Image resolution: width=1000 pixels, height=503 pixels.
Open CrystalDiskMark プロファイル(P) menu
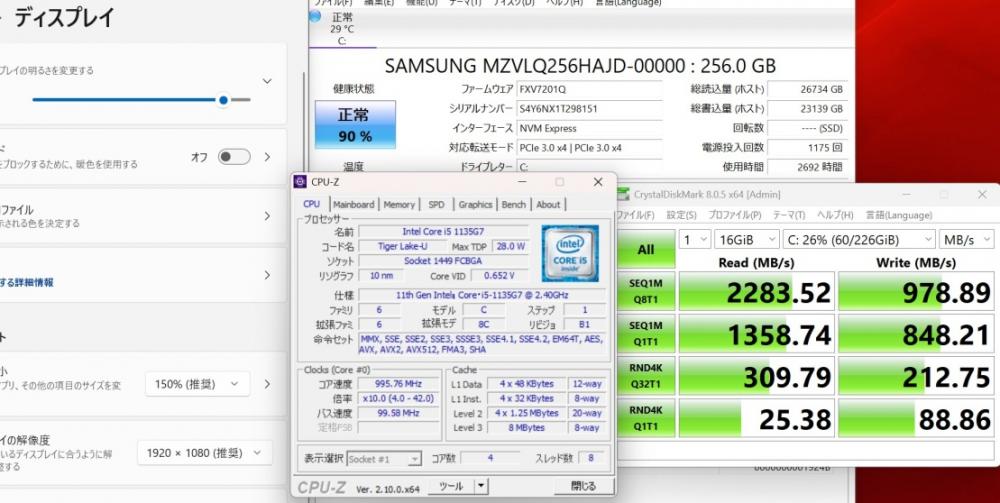735,215
